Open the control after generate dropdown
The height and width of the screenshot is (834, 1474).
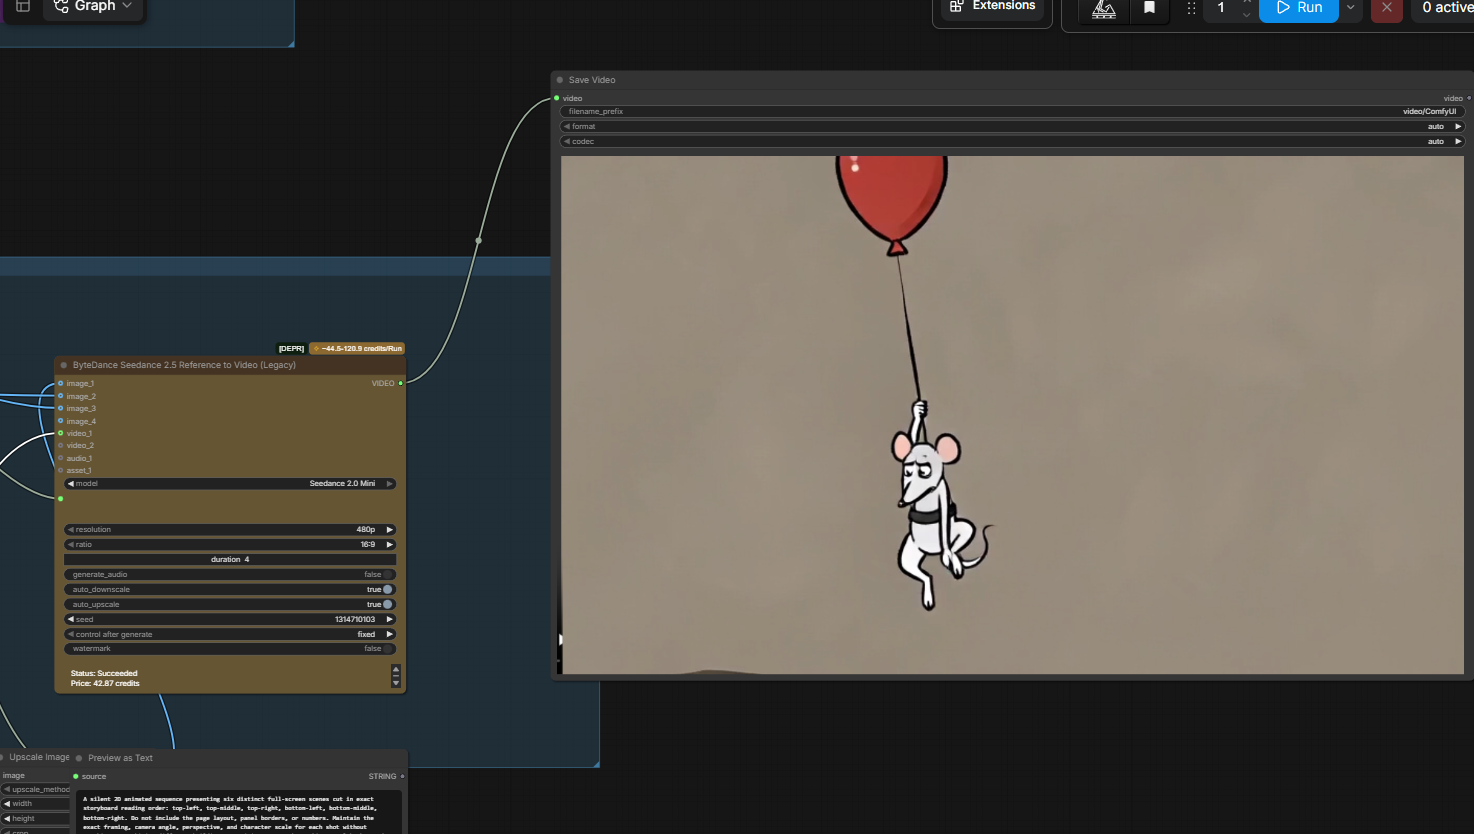[x=230, y=635]
